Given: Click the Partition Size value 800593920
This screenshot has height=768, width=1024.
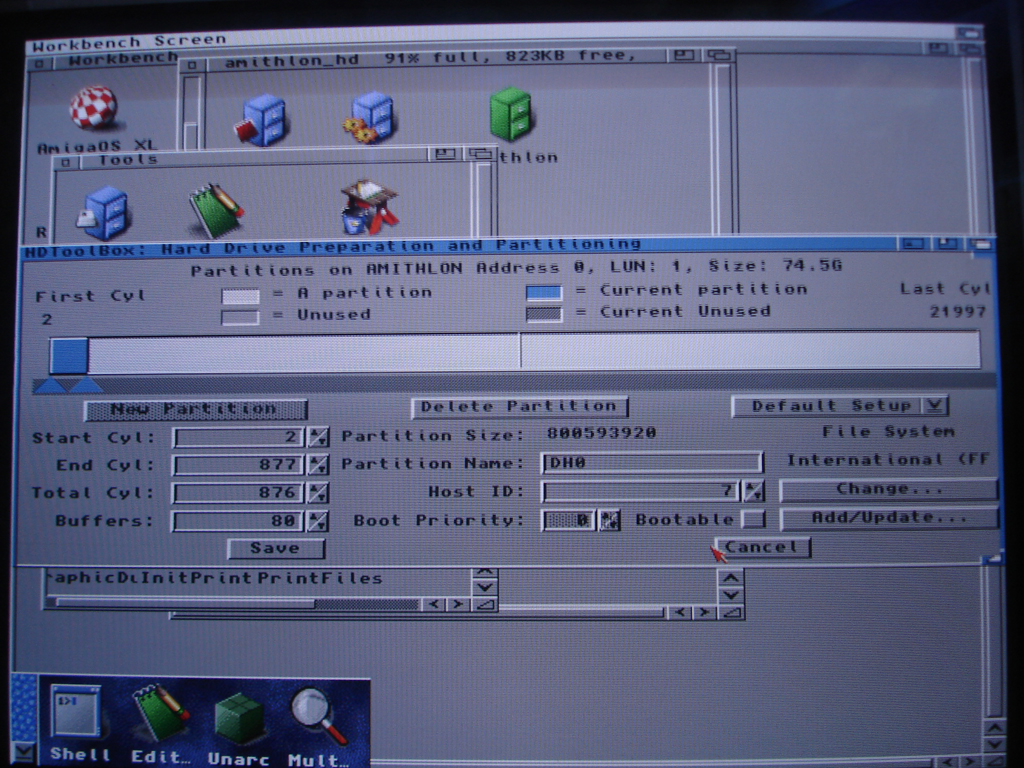Looking at the screenshot, I should [x=601, y=433].
